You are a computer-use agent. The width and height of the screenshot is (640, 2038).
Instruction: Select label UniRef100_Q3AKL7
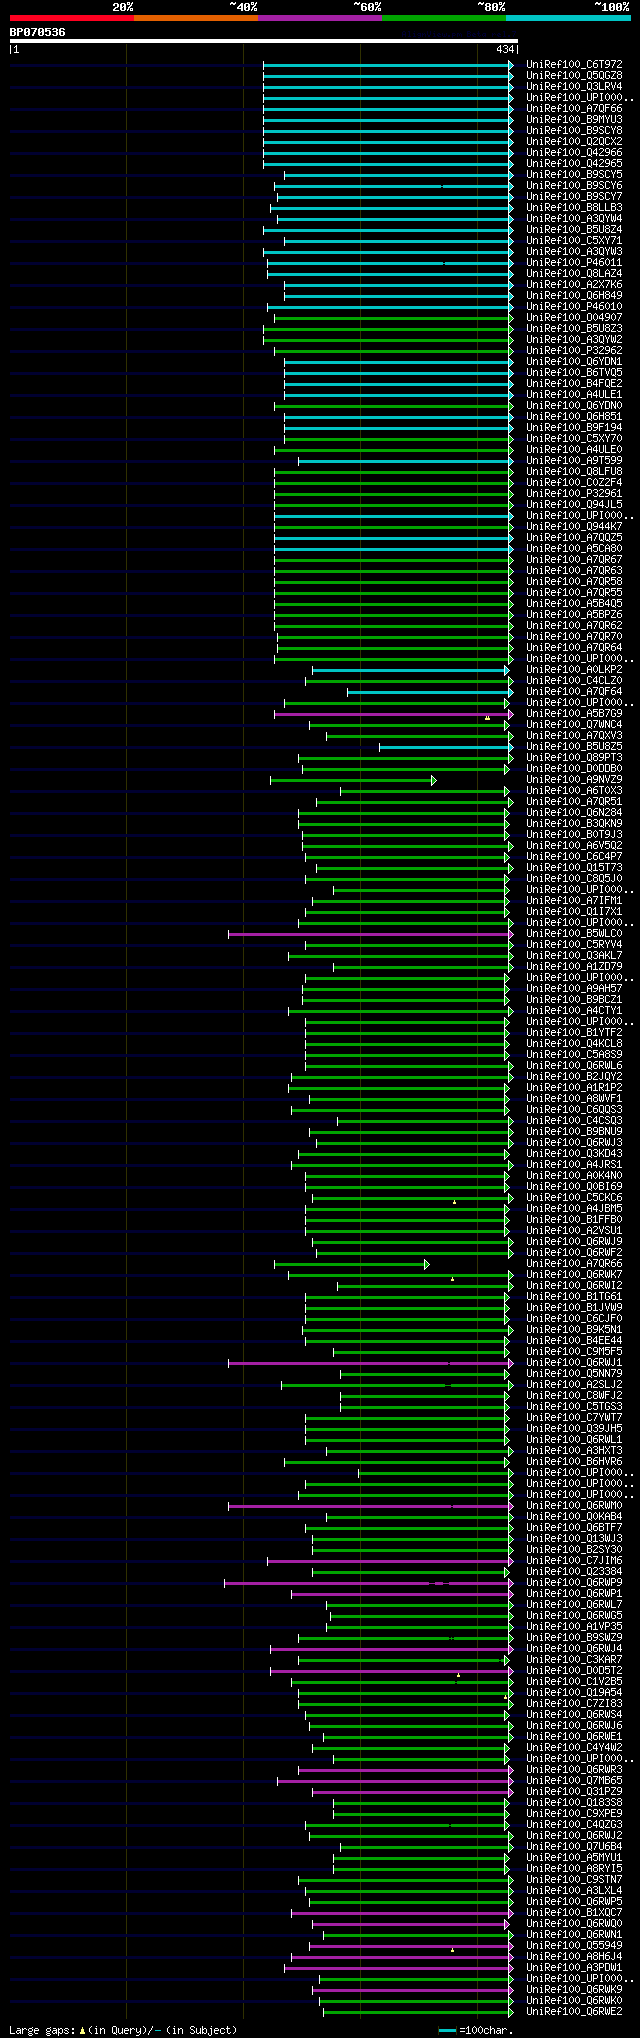(574, 956)
